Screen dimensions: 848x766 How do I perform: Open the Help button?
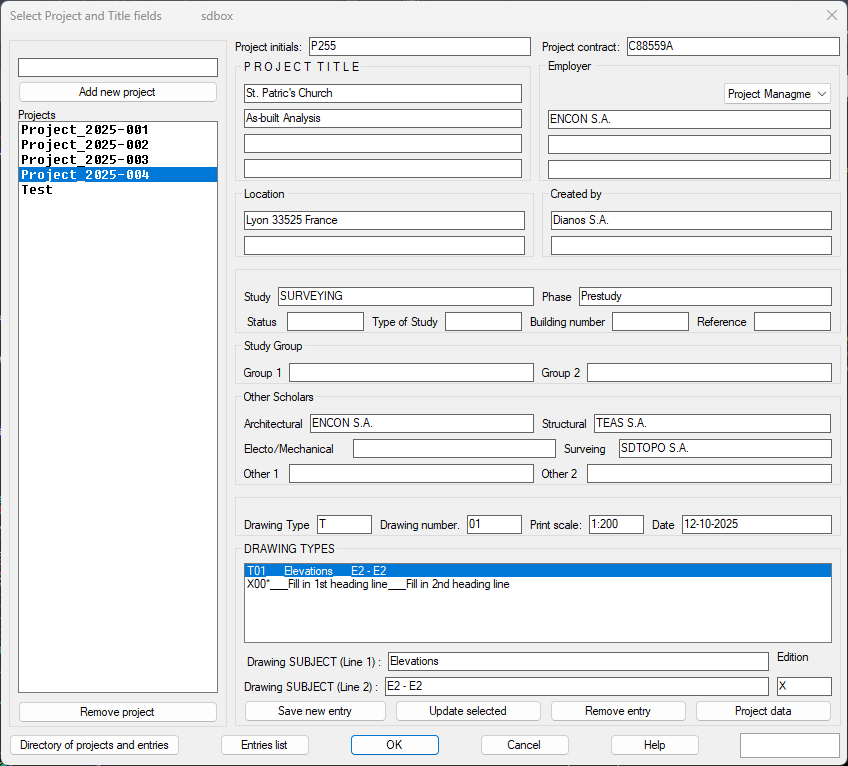654,745
